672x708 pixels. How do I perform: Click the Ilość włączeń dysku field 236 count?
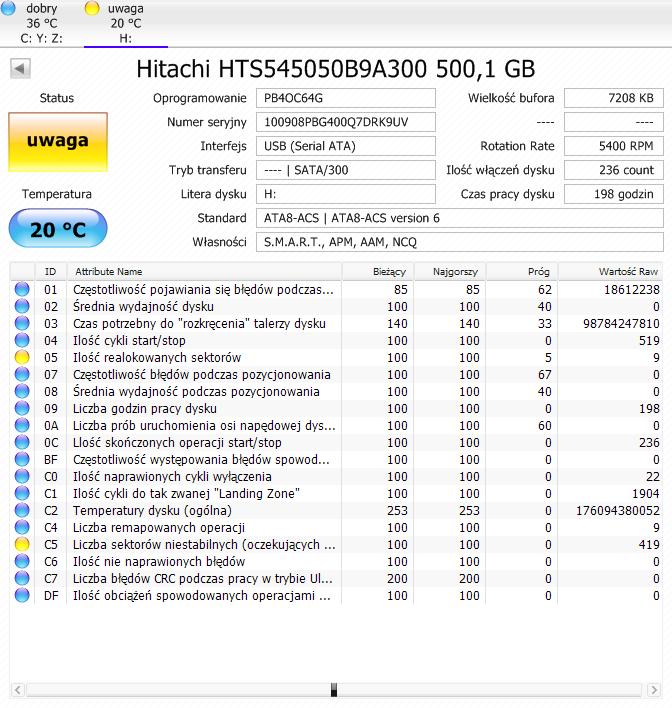click(614, 170)
